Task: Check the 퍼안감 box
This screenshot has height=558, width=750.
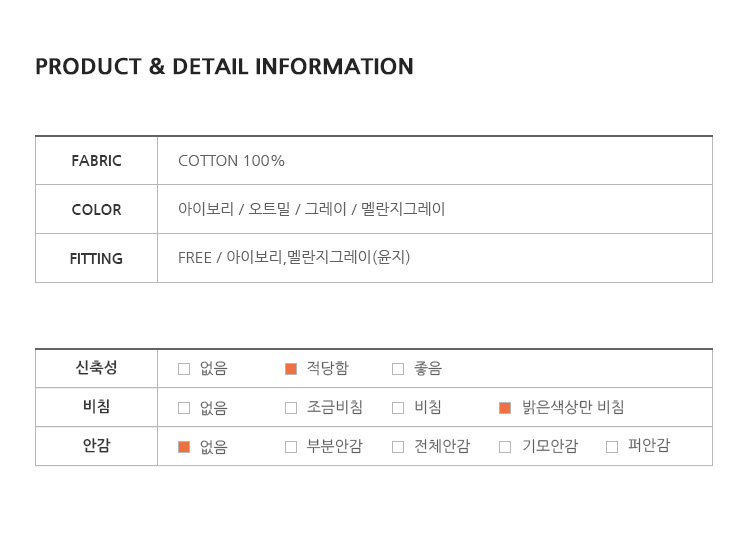Action: (612, 447)
